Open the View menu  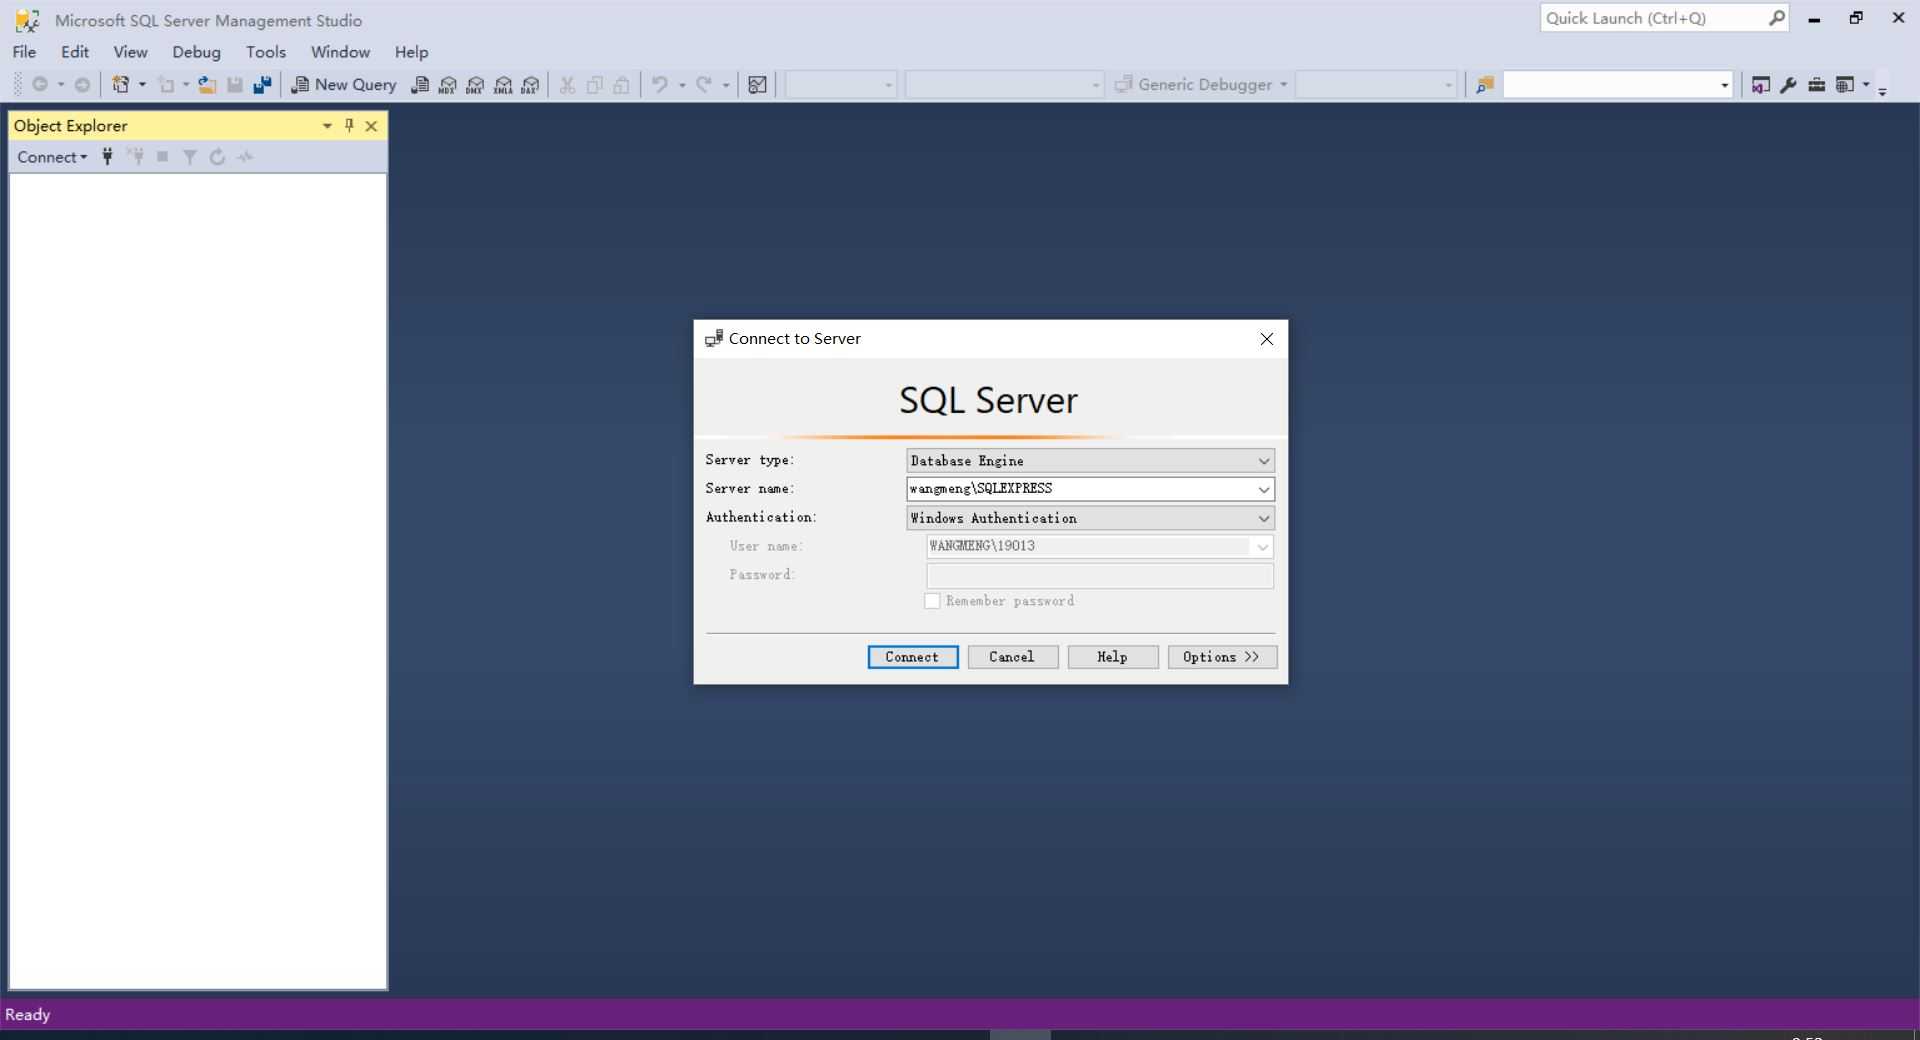point(130,52)
